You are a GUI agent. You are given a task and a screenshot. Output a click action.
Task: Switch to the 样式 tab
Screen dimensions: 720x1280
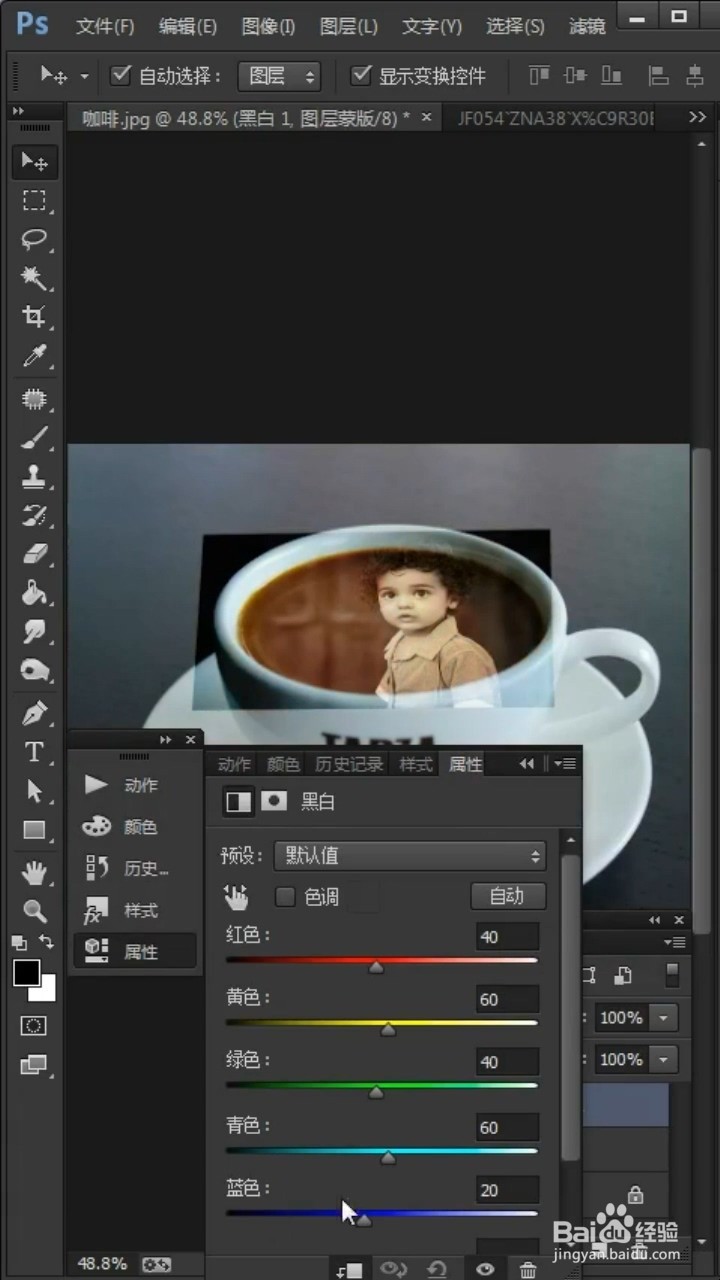click(416, 765)
